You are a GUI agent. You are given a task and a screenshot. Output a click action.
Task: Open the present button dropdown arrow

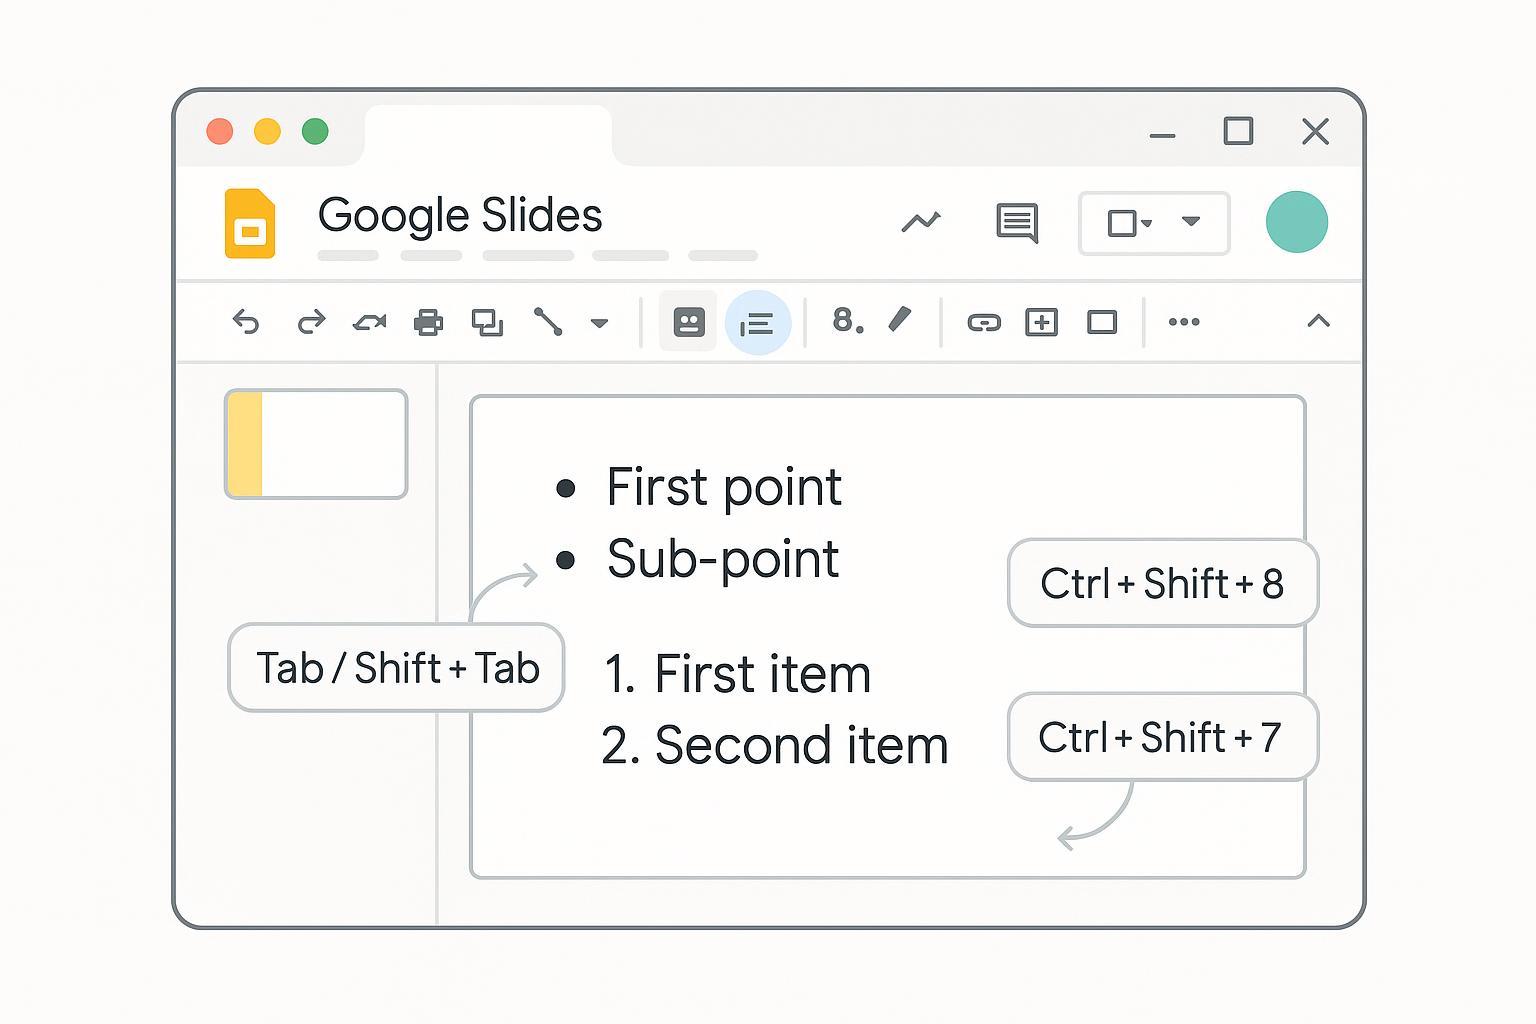click(x=1191, y=222)
